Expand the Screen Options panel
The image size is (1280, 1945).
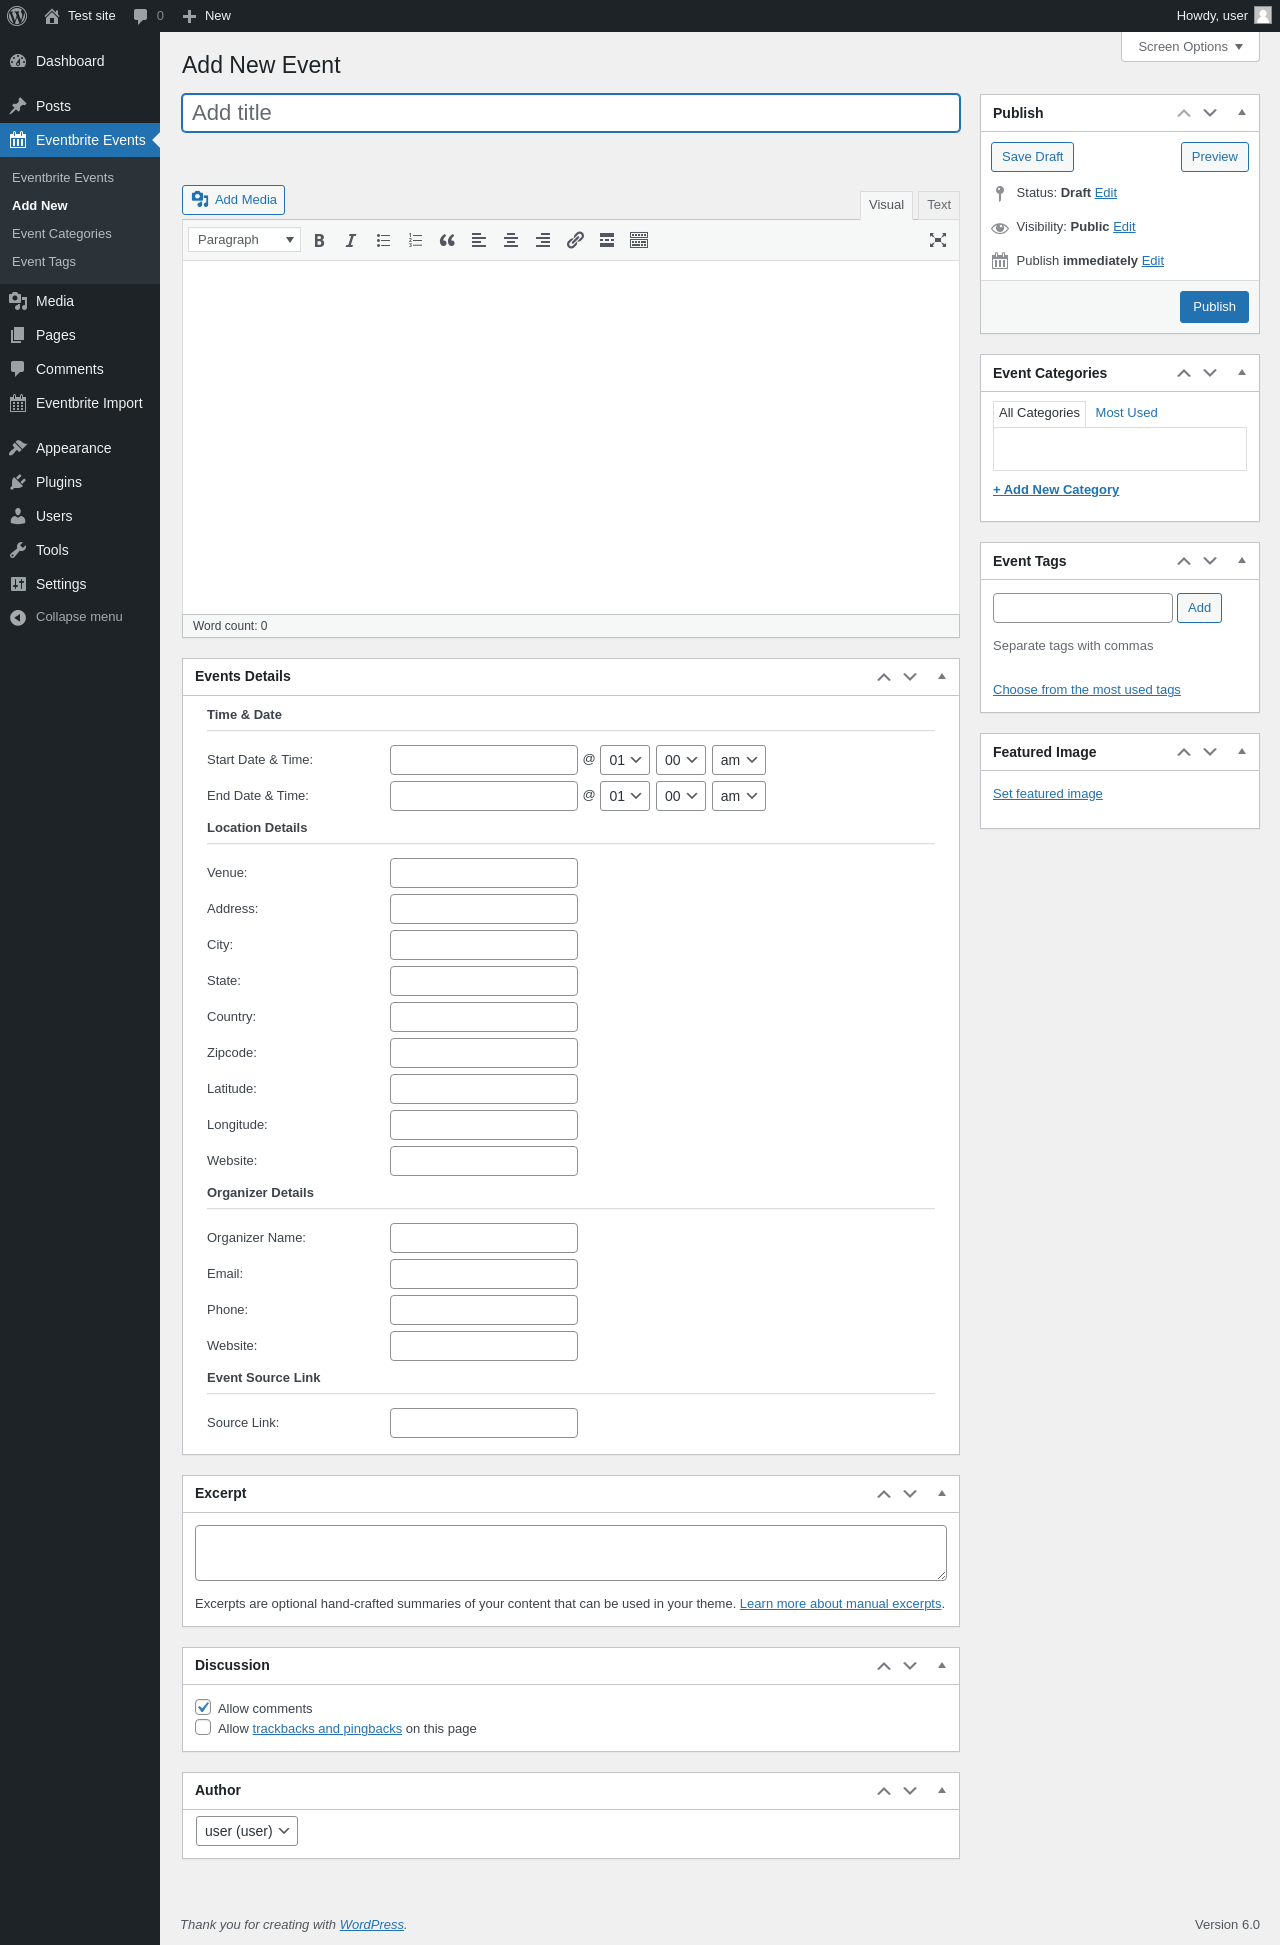[1190, 47]
